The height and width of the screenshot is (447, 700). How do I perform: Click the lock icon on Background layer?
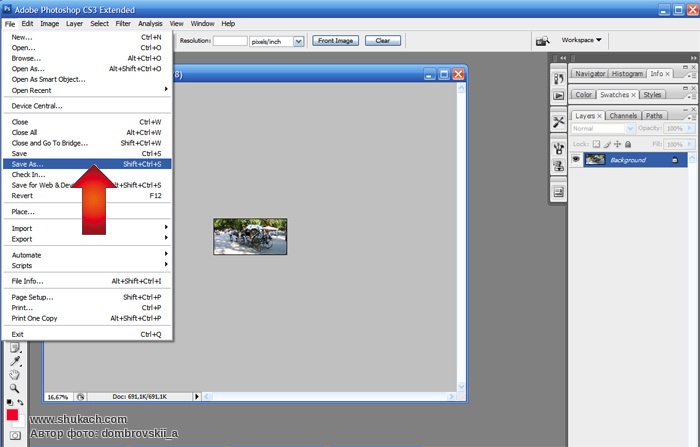675,160
